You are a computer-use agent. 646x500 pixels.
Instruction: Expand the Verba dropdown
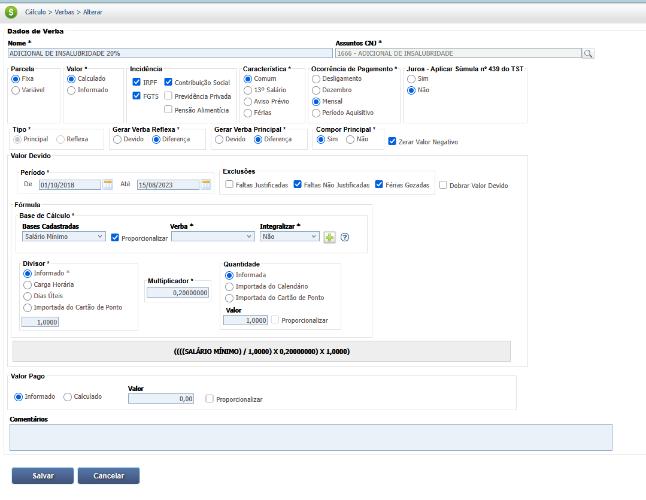(x=212, y=237)
